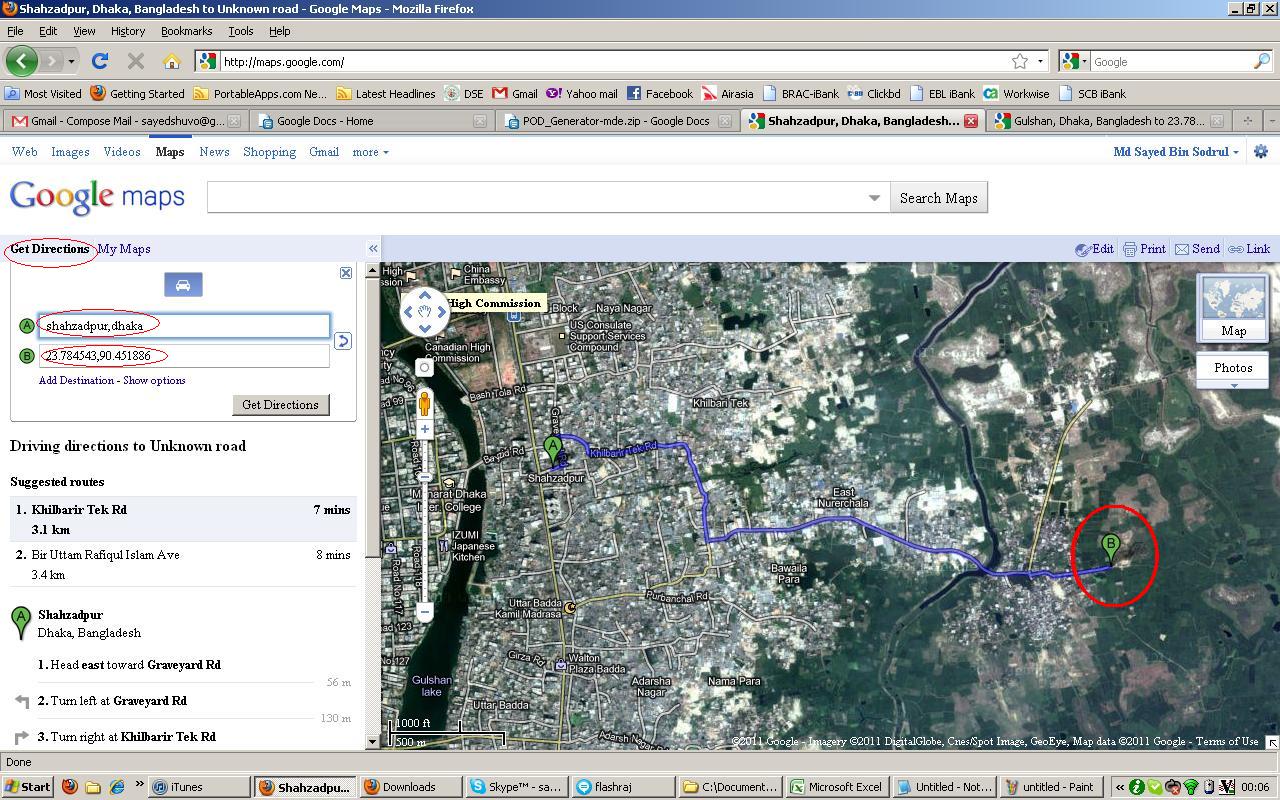Open search box suggestions dropdown arrow
This screenshot has height=800, width=1280.
click(874, 198)
